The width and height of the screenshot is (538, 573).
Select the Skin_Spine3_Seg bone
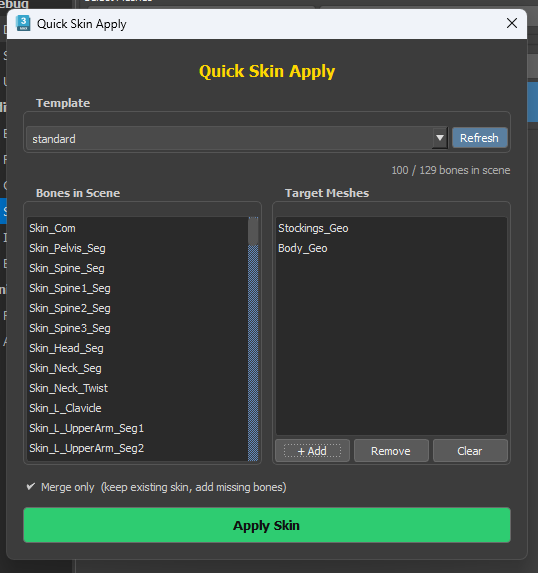tap(138, 328)
